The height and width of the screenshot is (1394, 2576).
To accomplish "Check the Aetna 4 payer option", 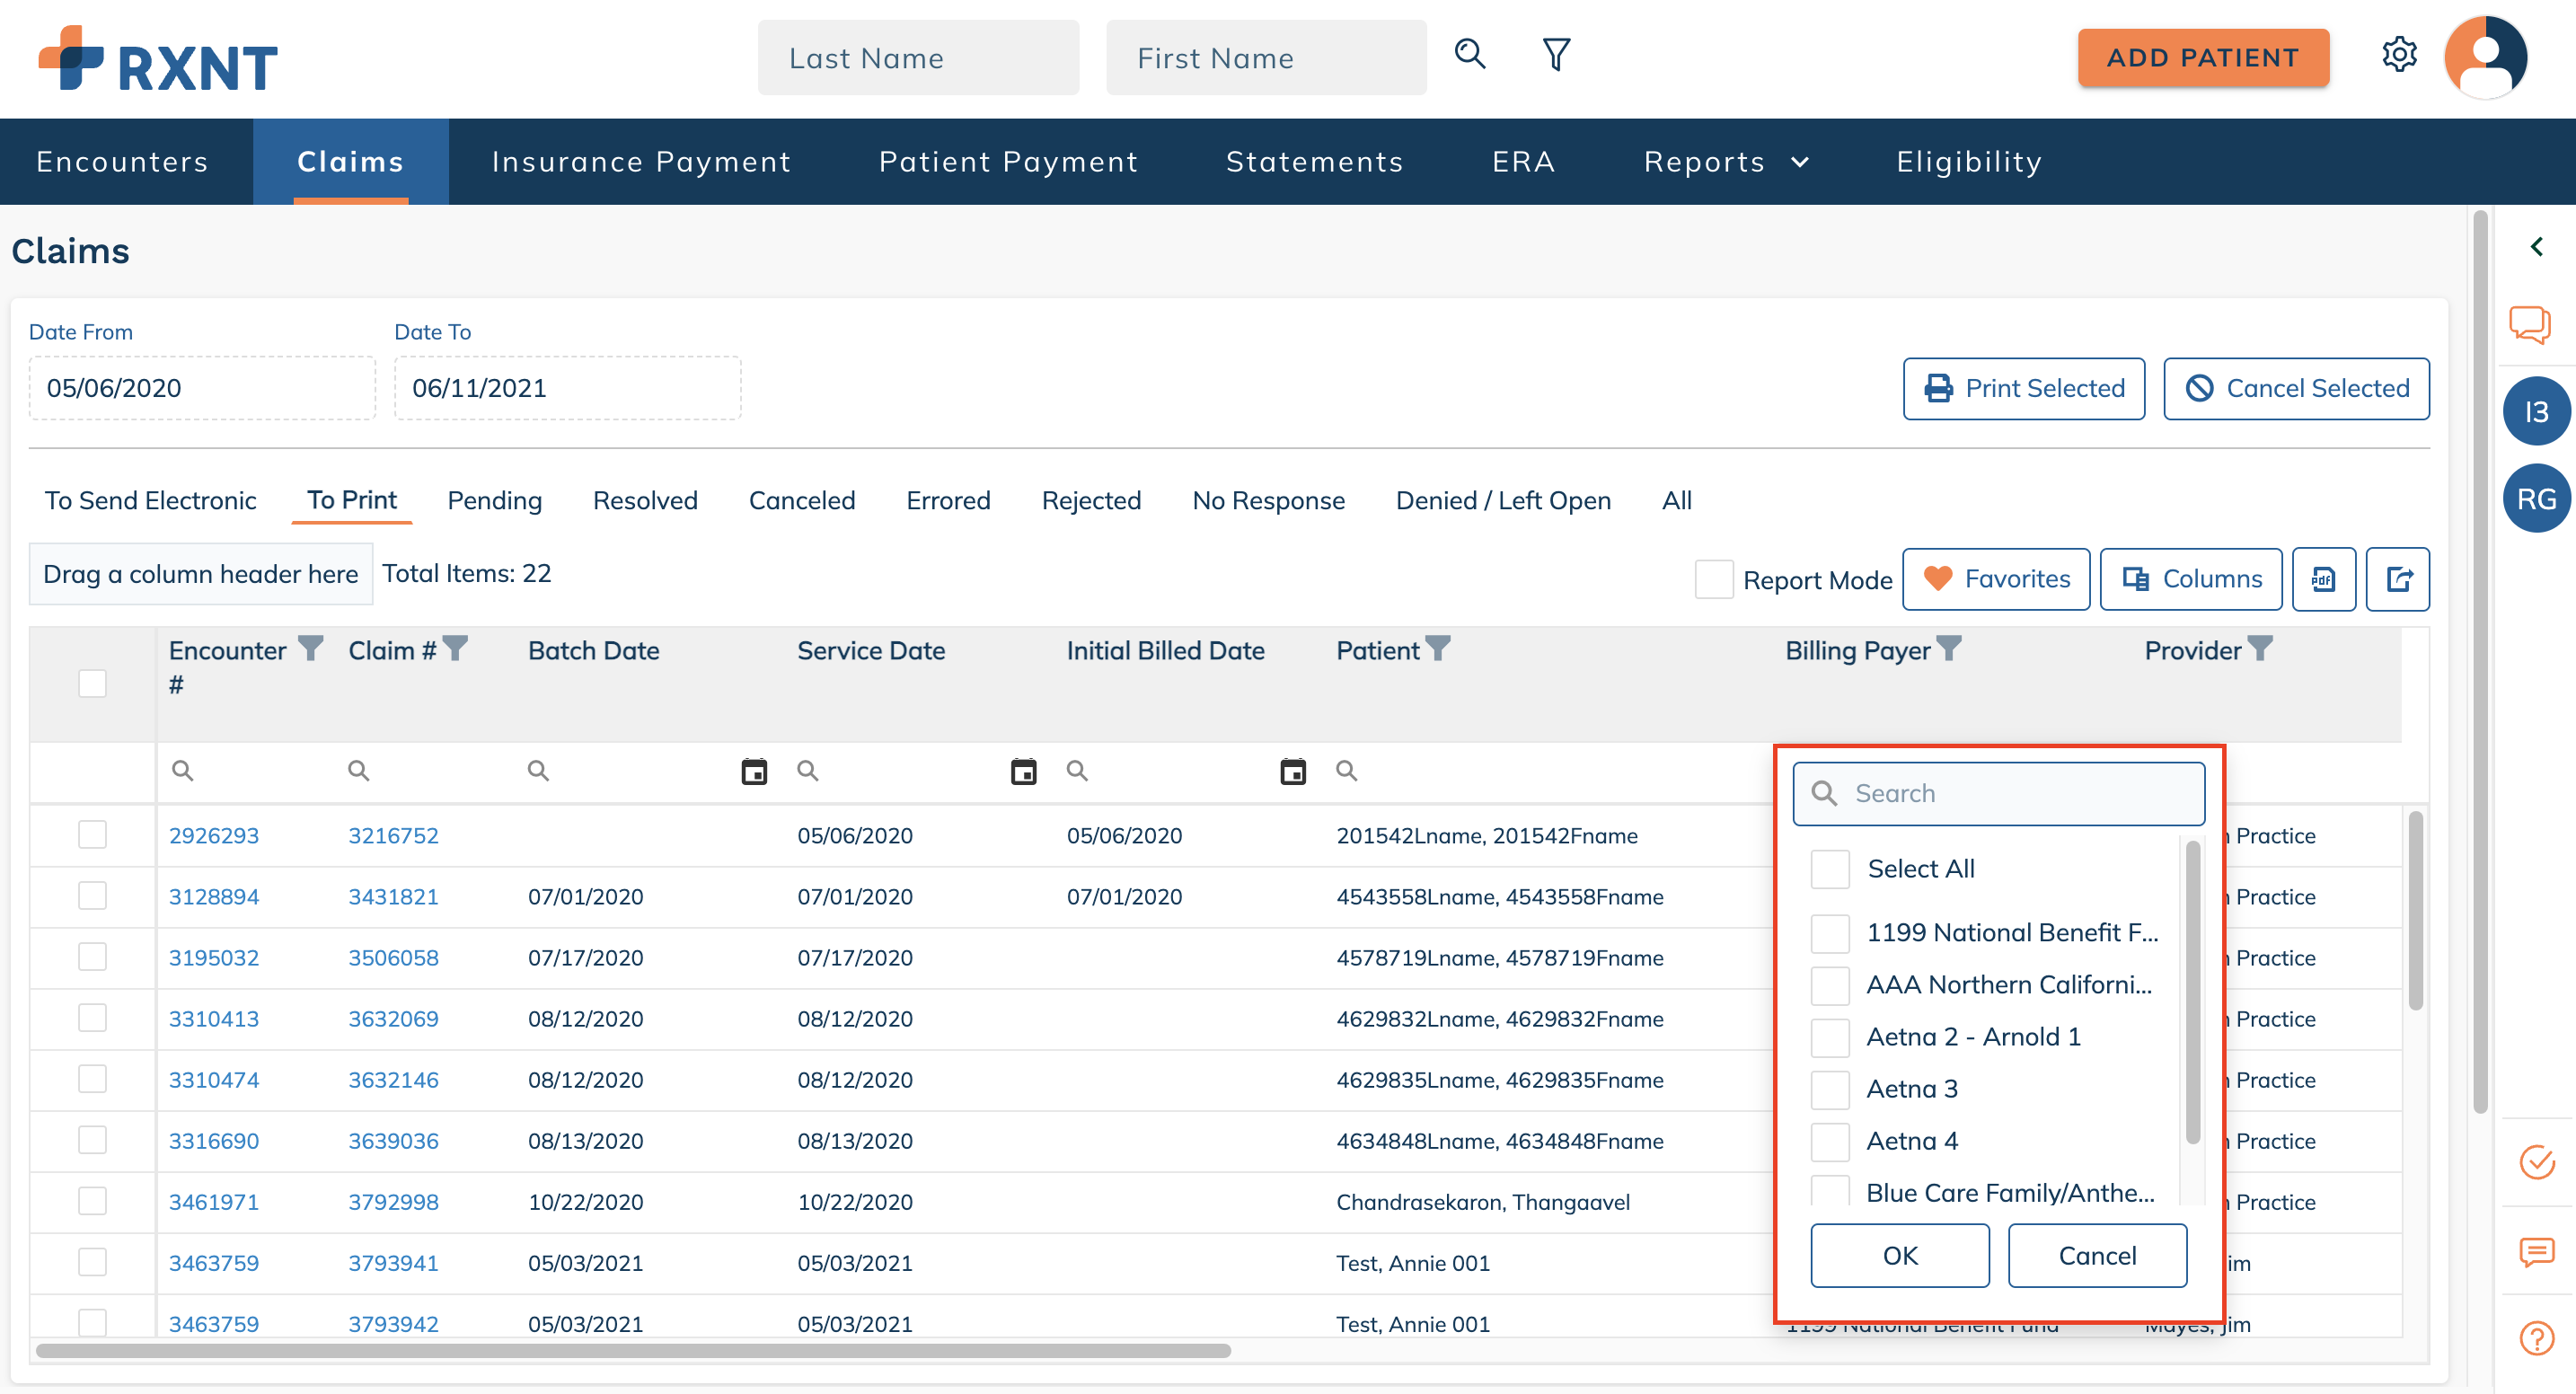I will pyautogui.click(x=1830, y=1141).
